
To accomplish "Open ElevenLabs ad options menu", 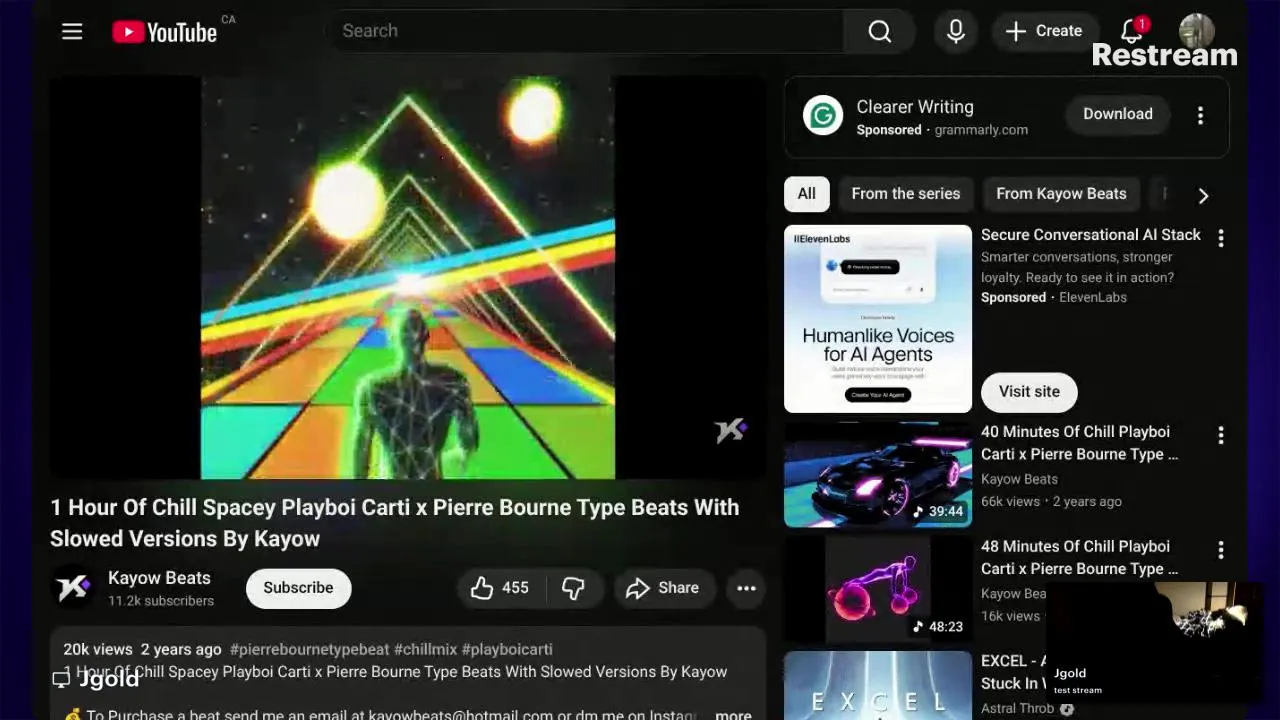I will (x=1220, y=238).
